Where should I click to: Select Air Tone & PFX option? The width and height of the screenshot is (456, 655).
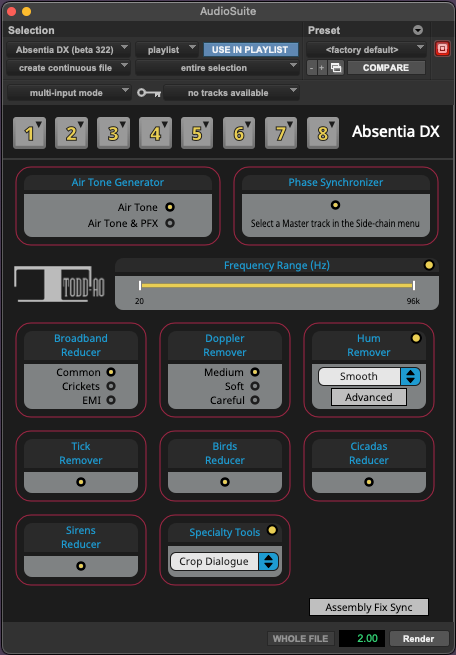[170, 223]
